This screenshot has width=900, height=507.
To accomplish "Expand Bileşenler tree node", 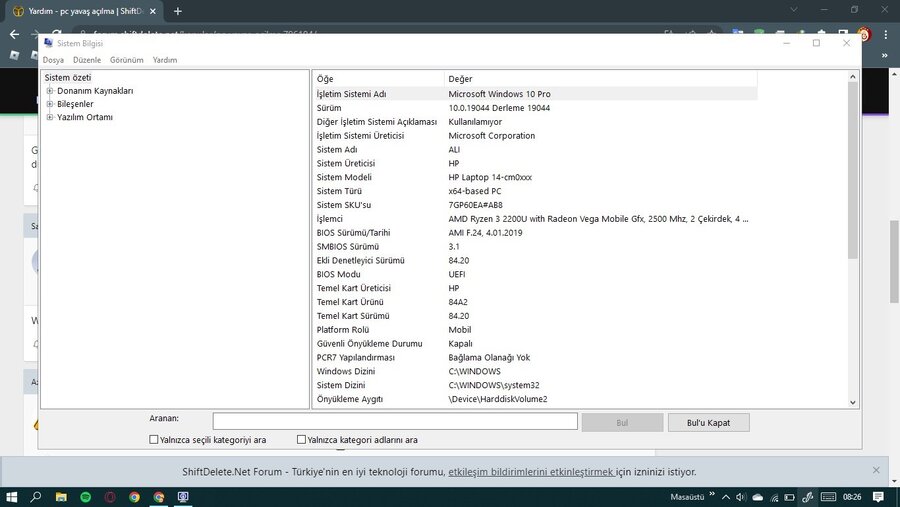I will (50, 104).
